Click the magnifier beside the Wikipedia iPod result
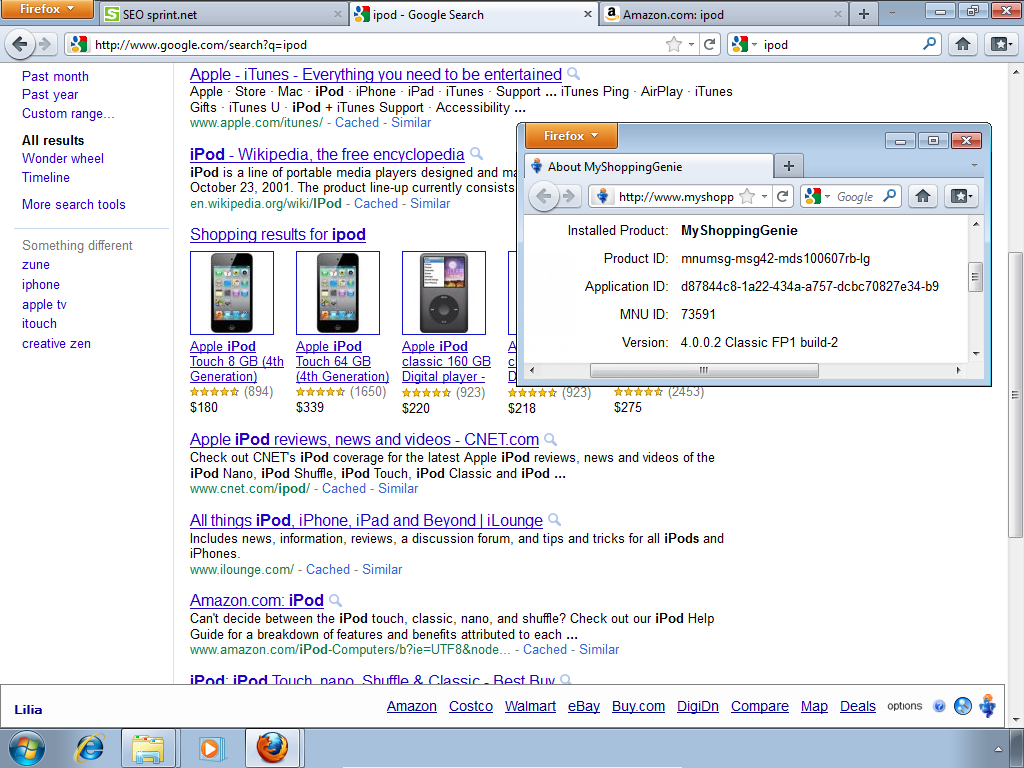Image resolution: width=1024 pixels, height=768 pixels. pos(477,154)
